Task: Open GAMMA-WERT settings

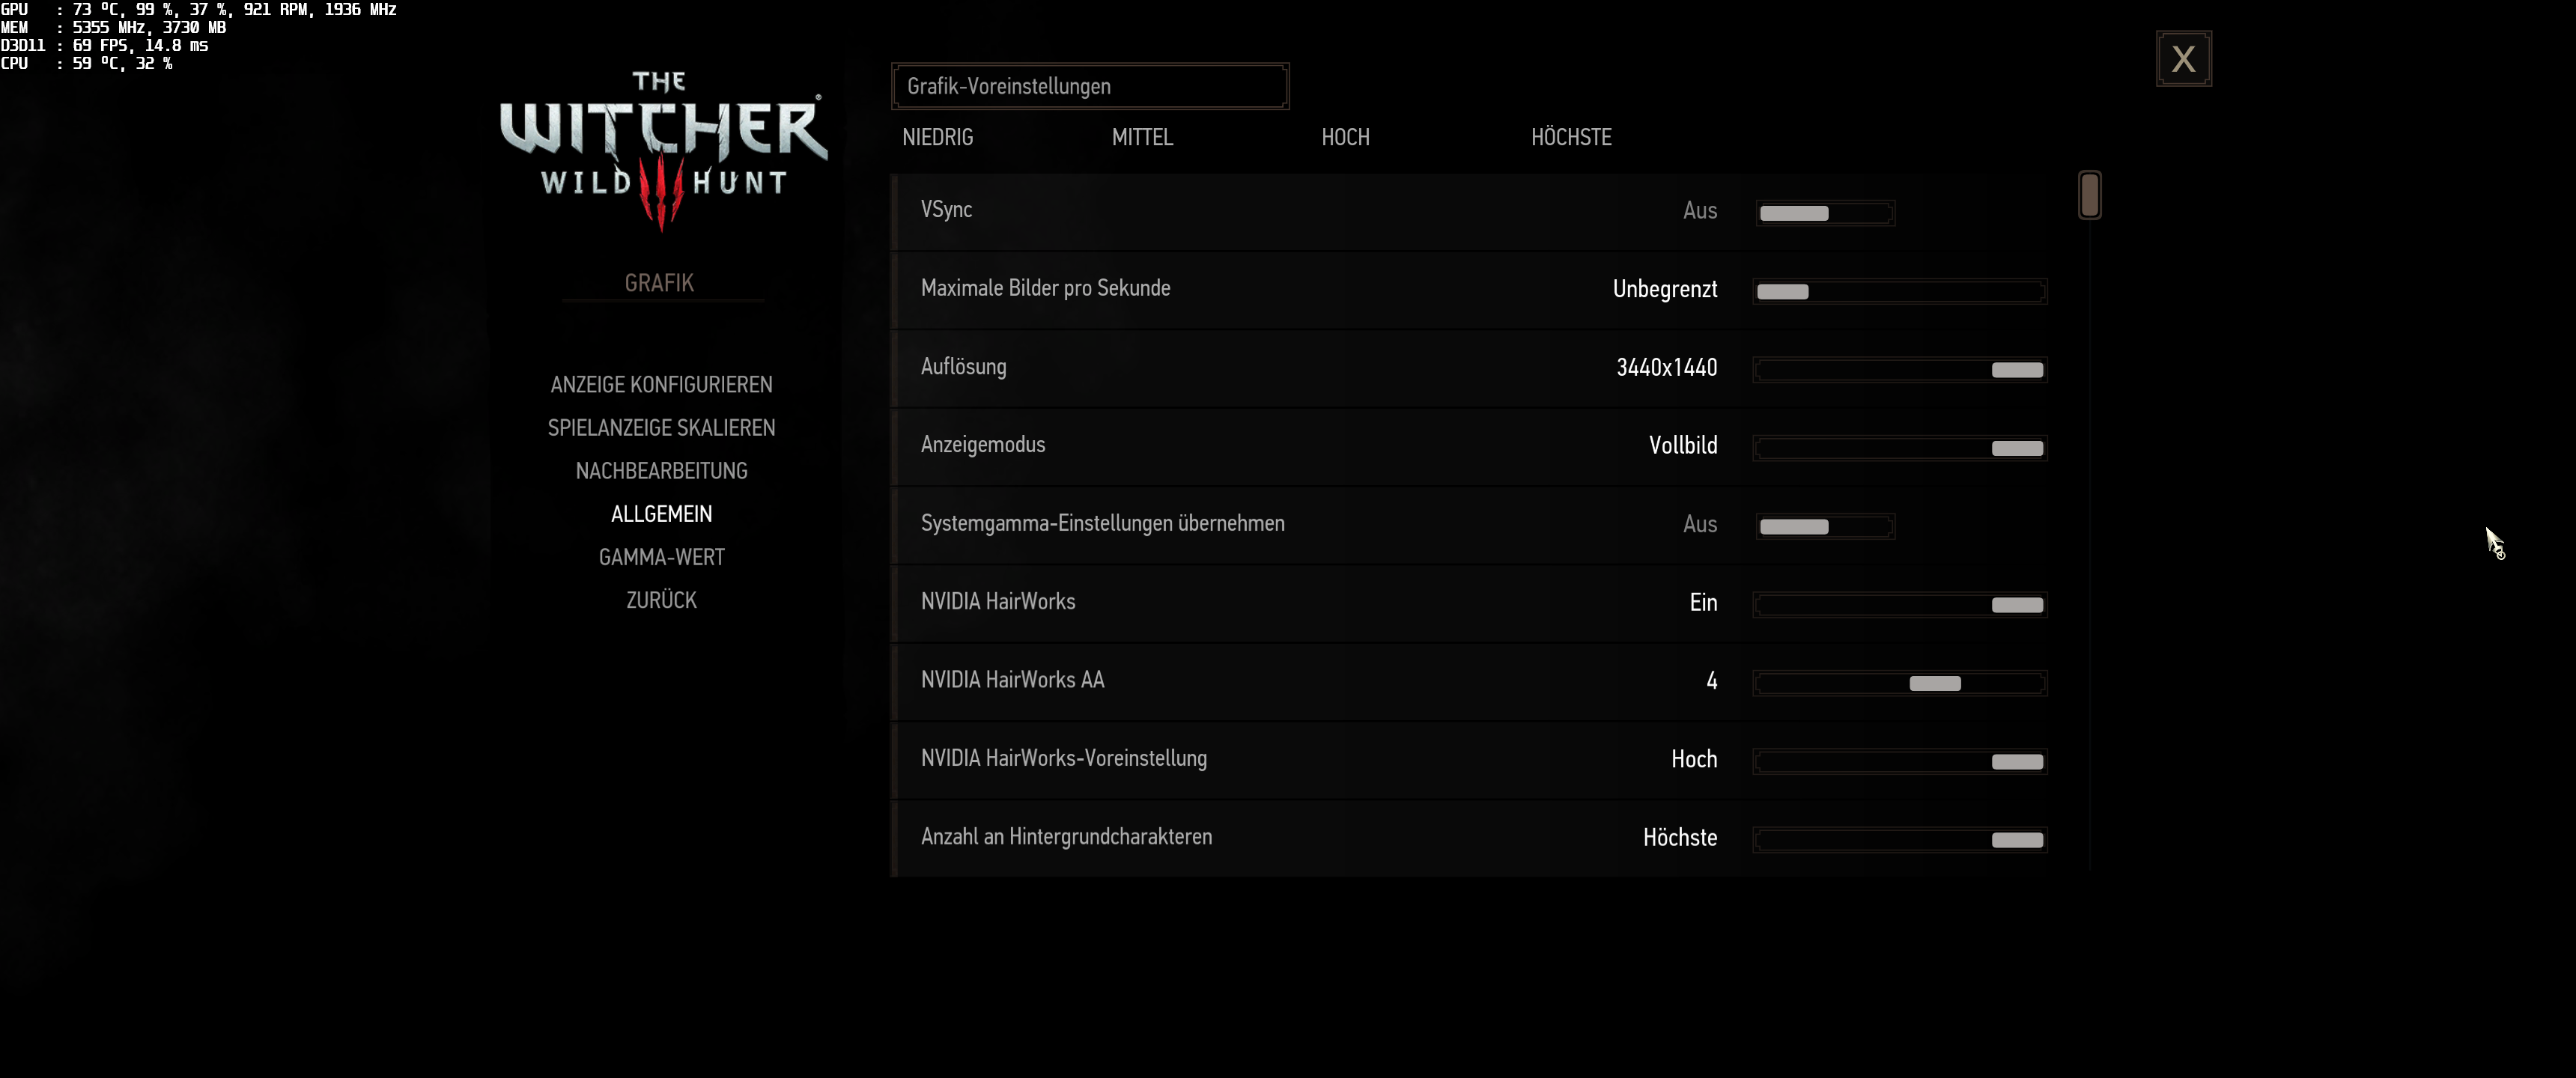Action: 661,557
